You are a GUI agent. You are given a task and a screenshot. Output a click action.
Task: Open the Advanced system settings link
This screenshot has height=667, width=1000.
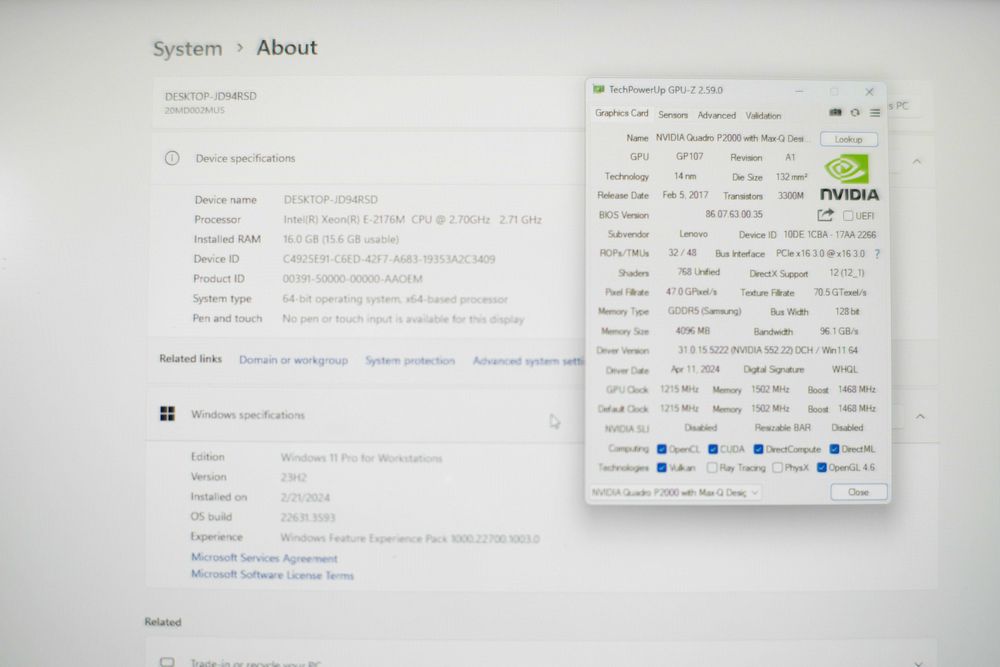pos(527,361)
